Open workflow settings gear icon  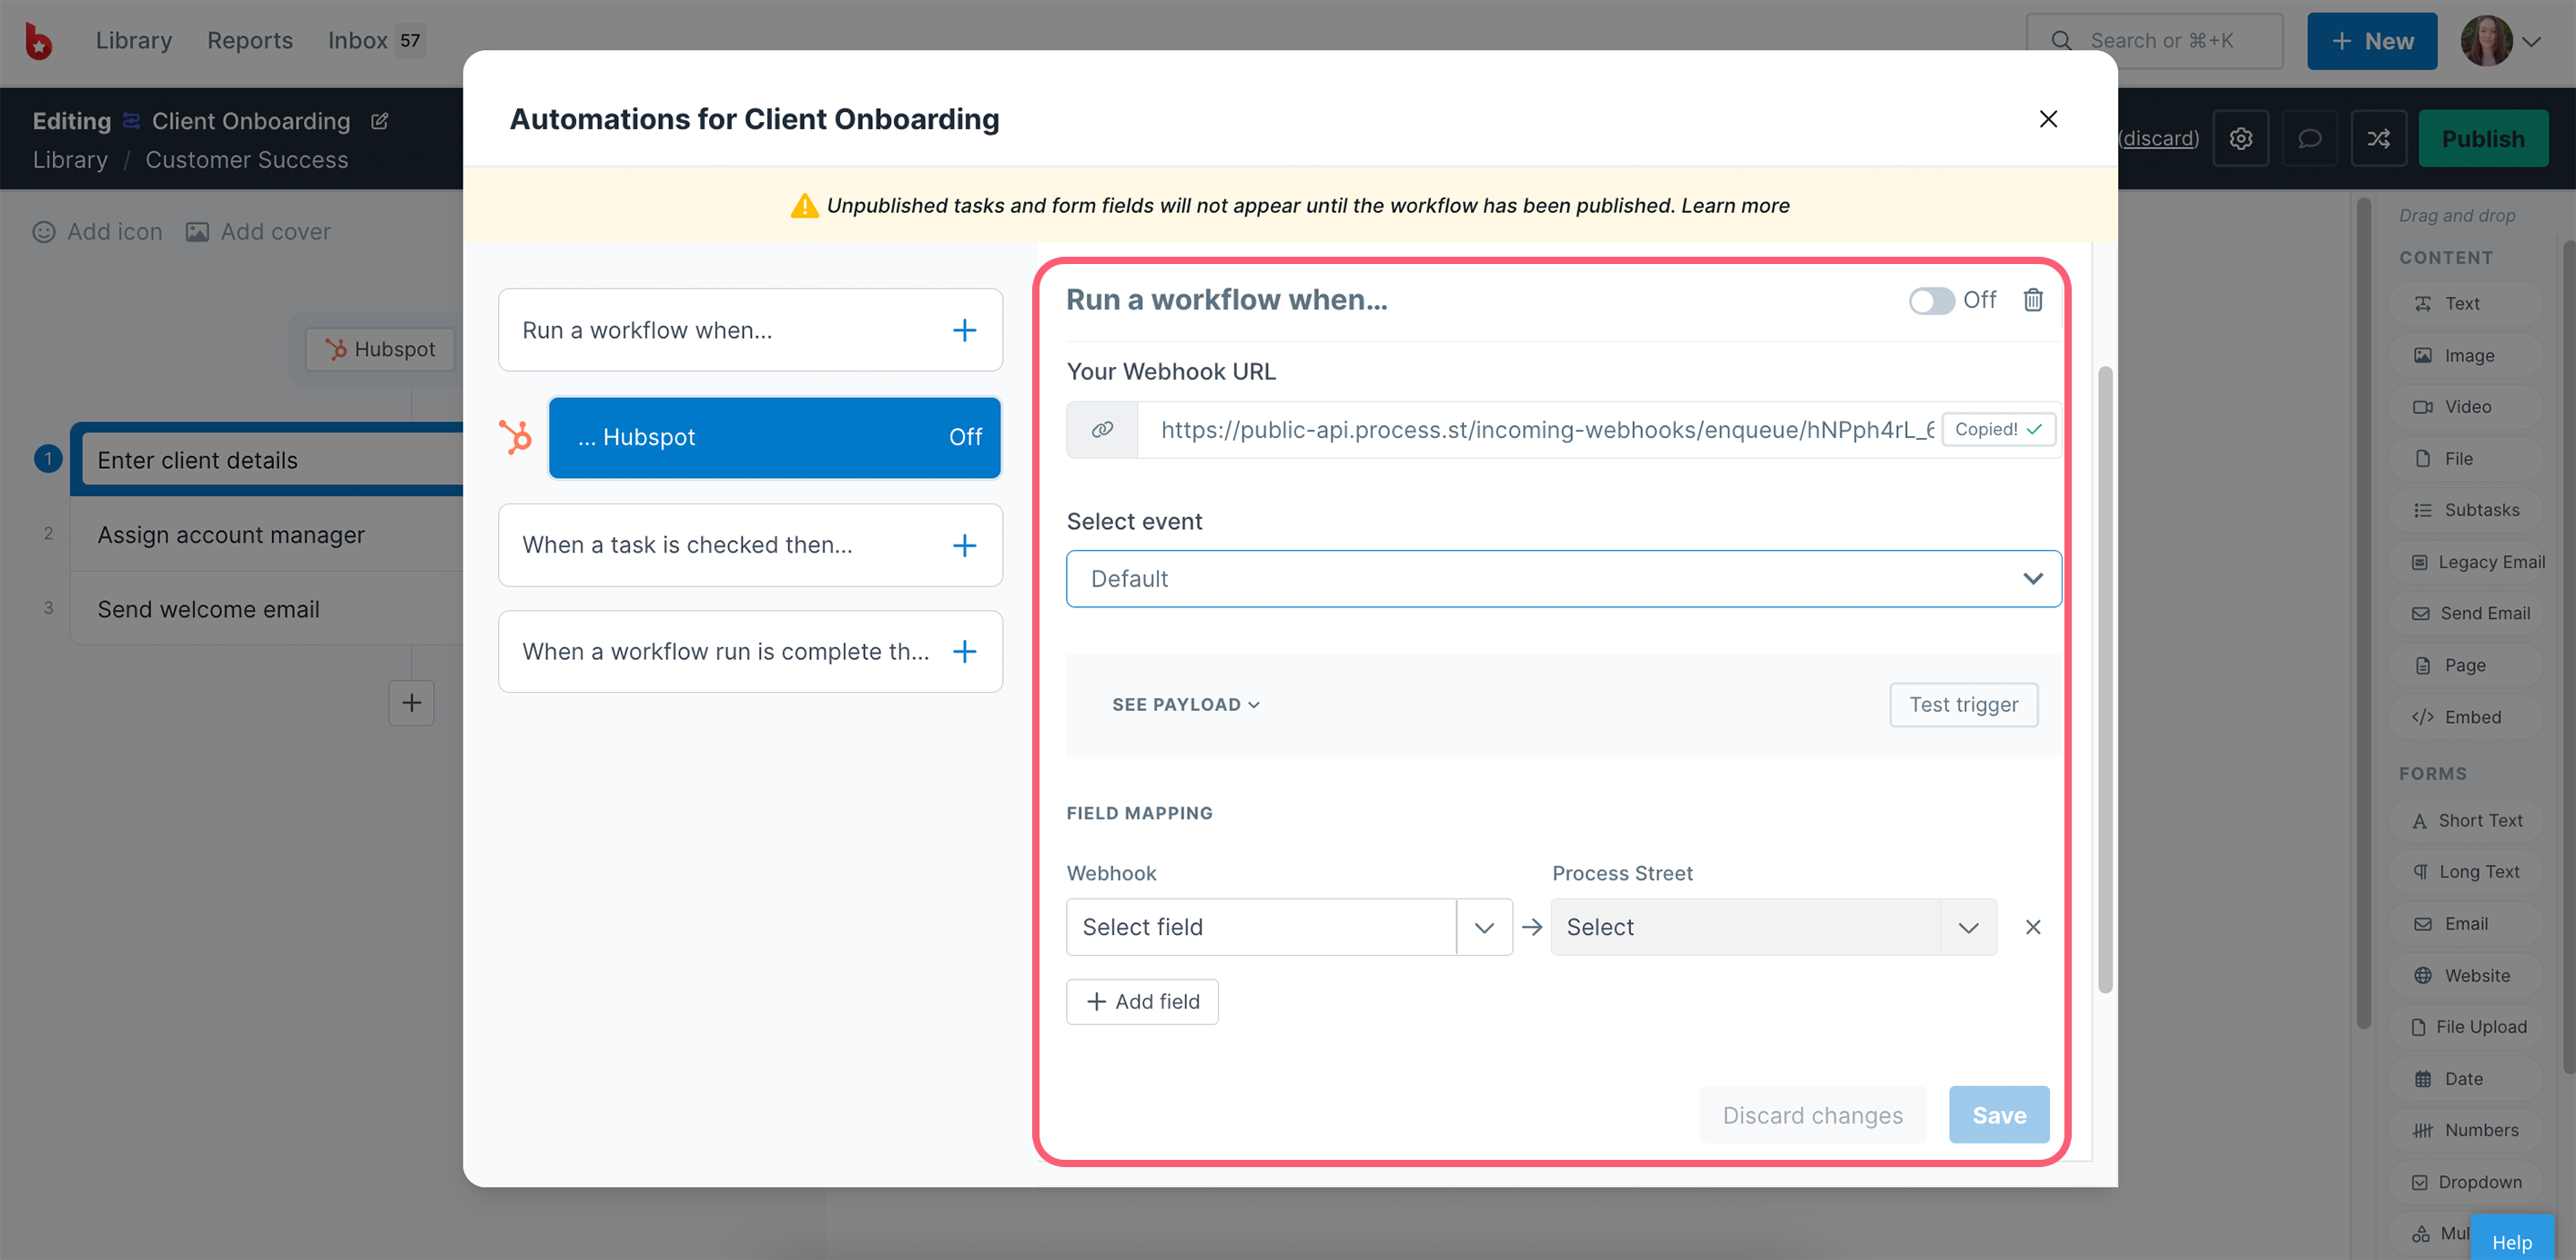click(2240, 138)
